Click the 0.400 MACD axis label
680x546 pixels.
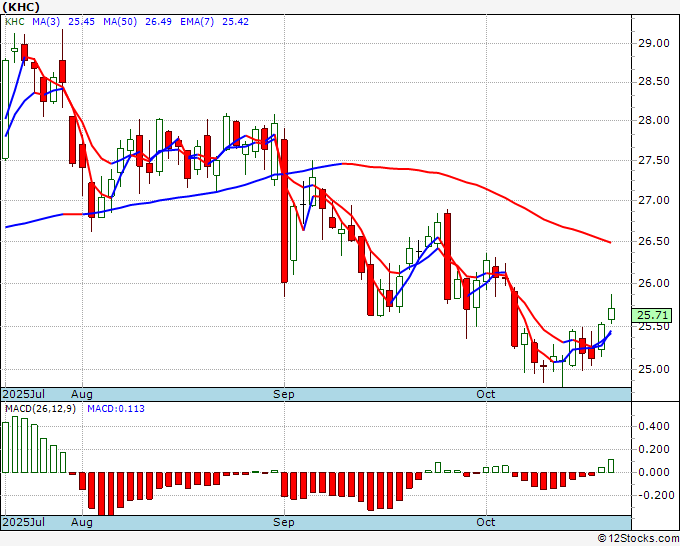pyautogui.click(x=654, y=426)
